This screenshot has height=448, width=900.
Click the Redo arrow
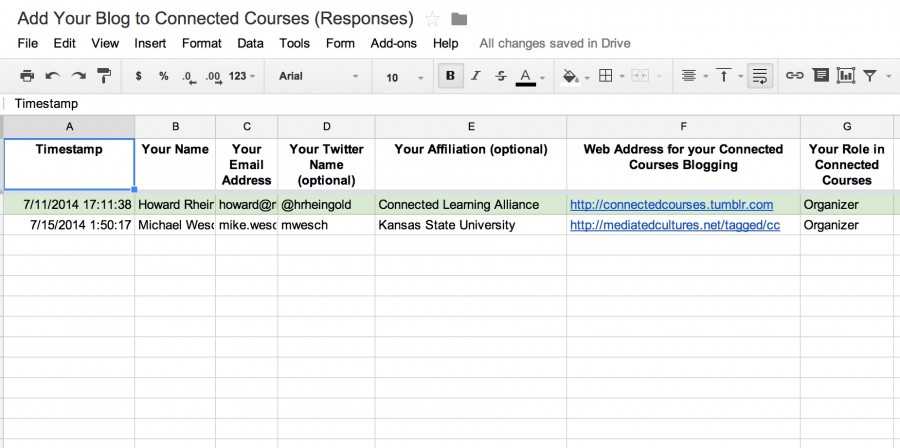(78, 76)
